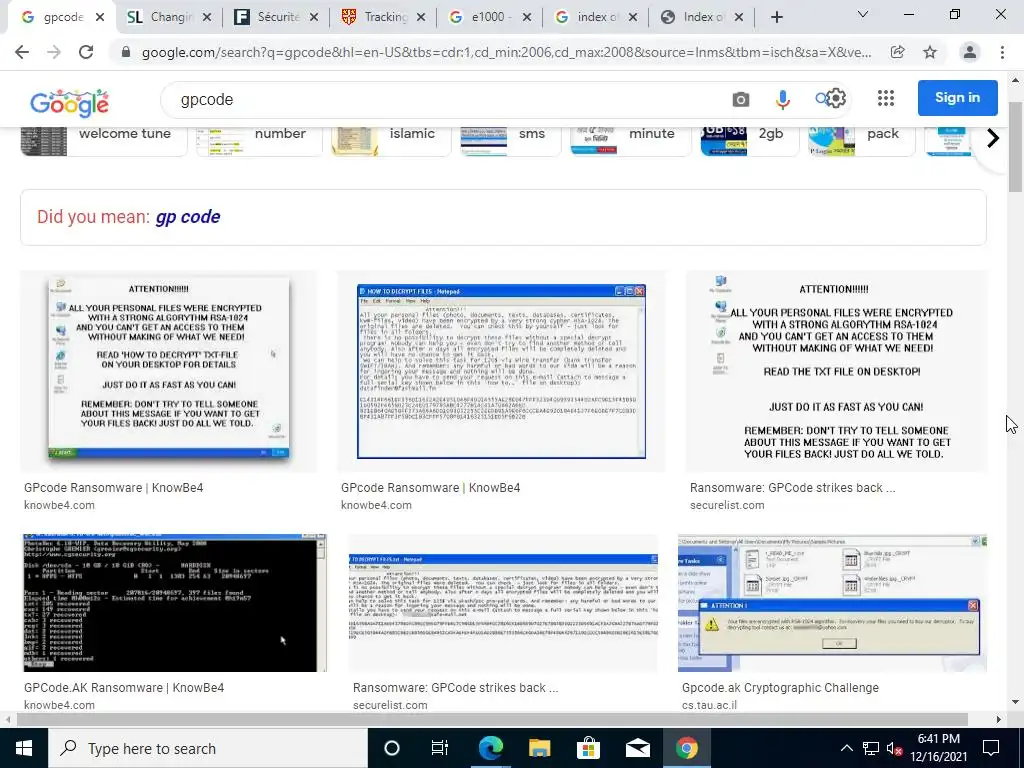The height and width of the screenshot is (768, 1024).
Task: Click the blue search magnifier icon
Action: (822, 99)
